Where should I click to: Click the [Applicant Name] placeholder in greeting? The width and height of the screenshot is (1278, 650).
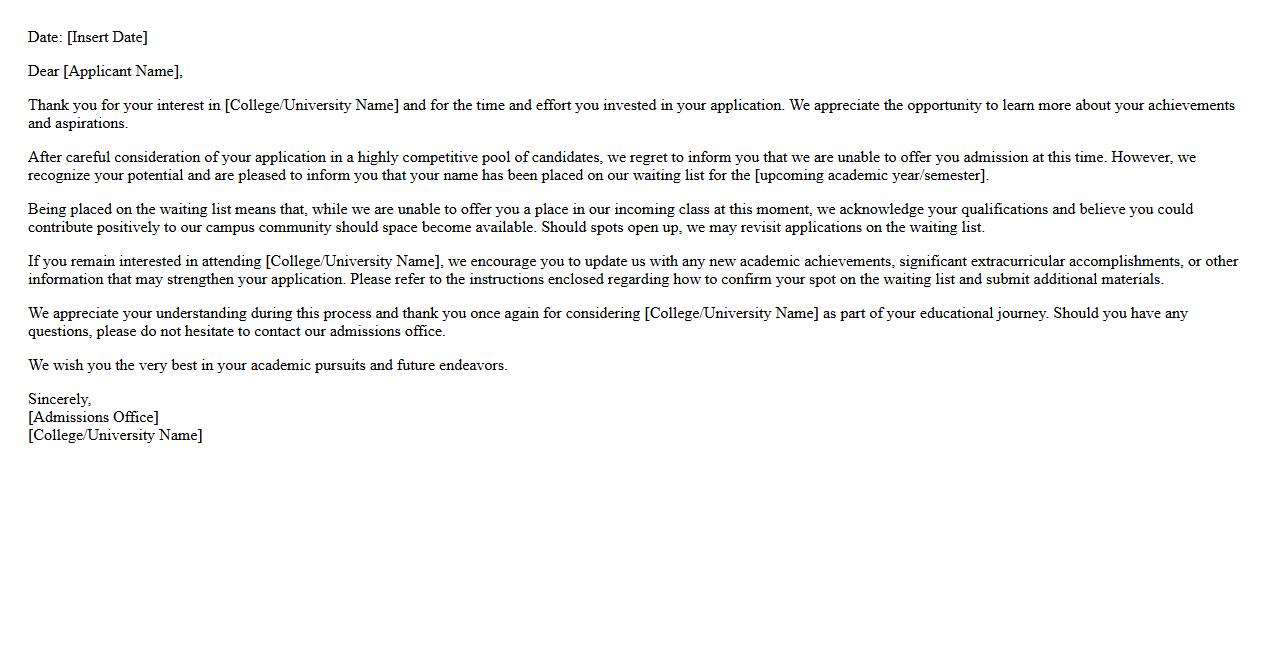tap(121, 72)
